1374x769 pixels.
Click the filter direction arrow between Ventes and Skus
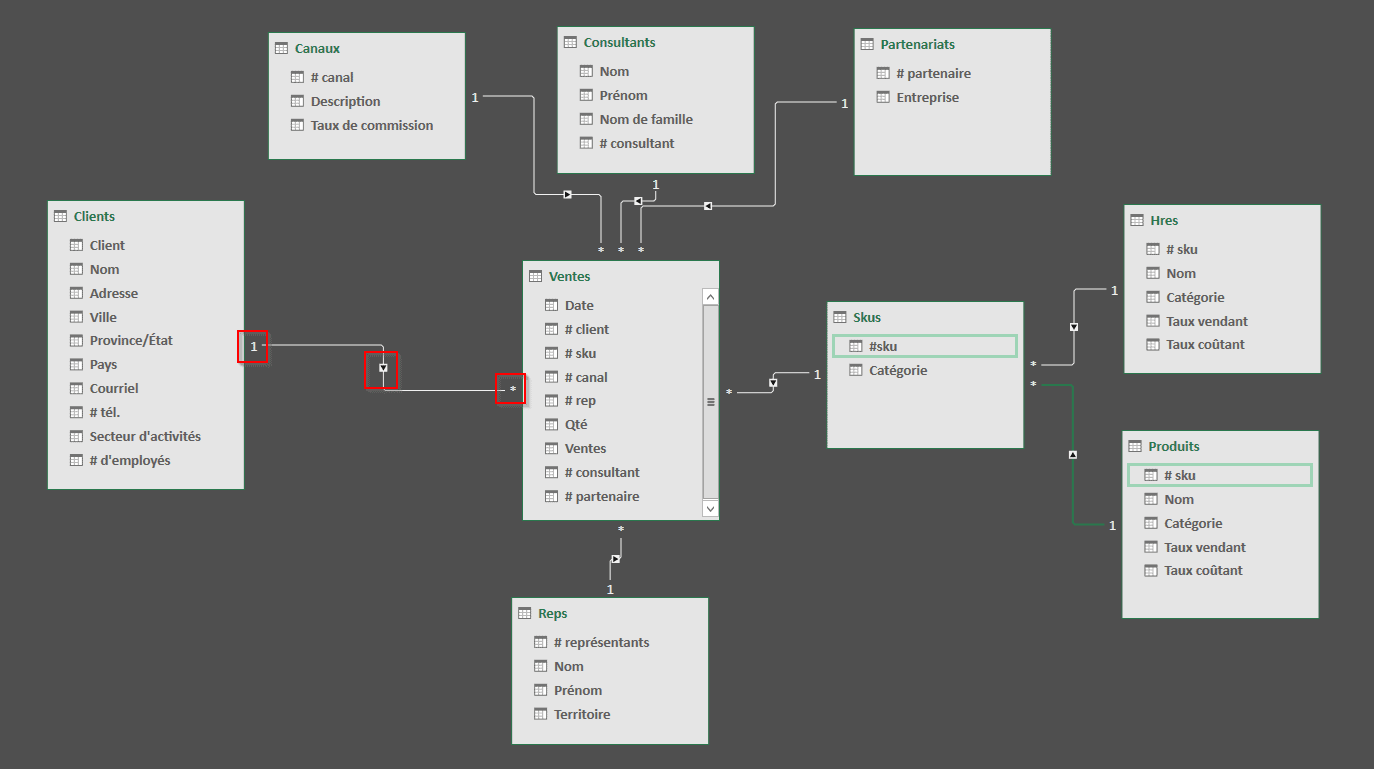click(x=773, y=383)
